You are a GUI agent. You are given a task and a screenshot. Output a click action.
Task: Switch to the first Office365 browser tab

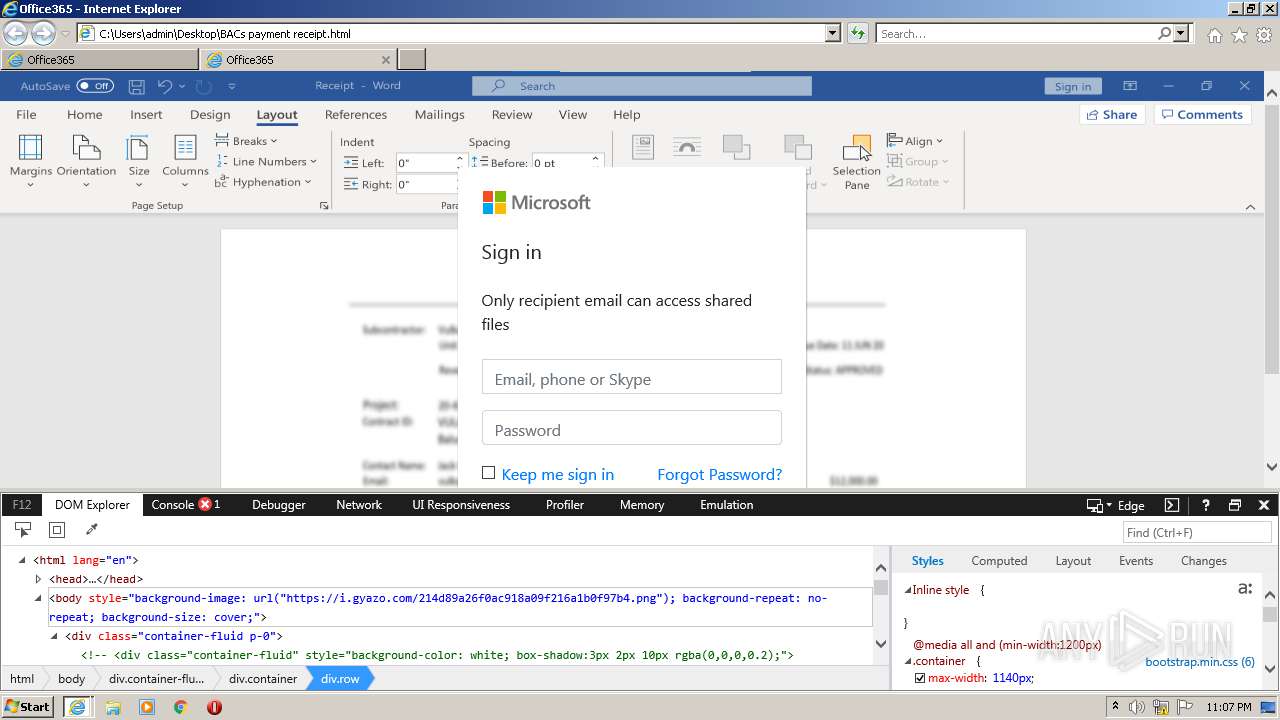coord(100,60)
